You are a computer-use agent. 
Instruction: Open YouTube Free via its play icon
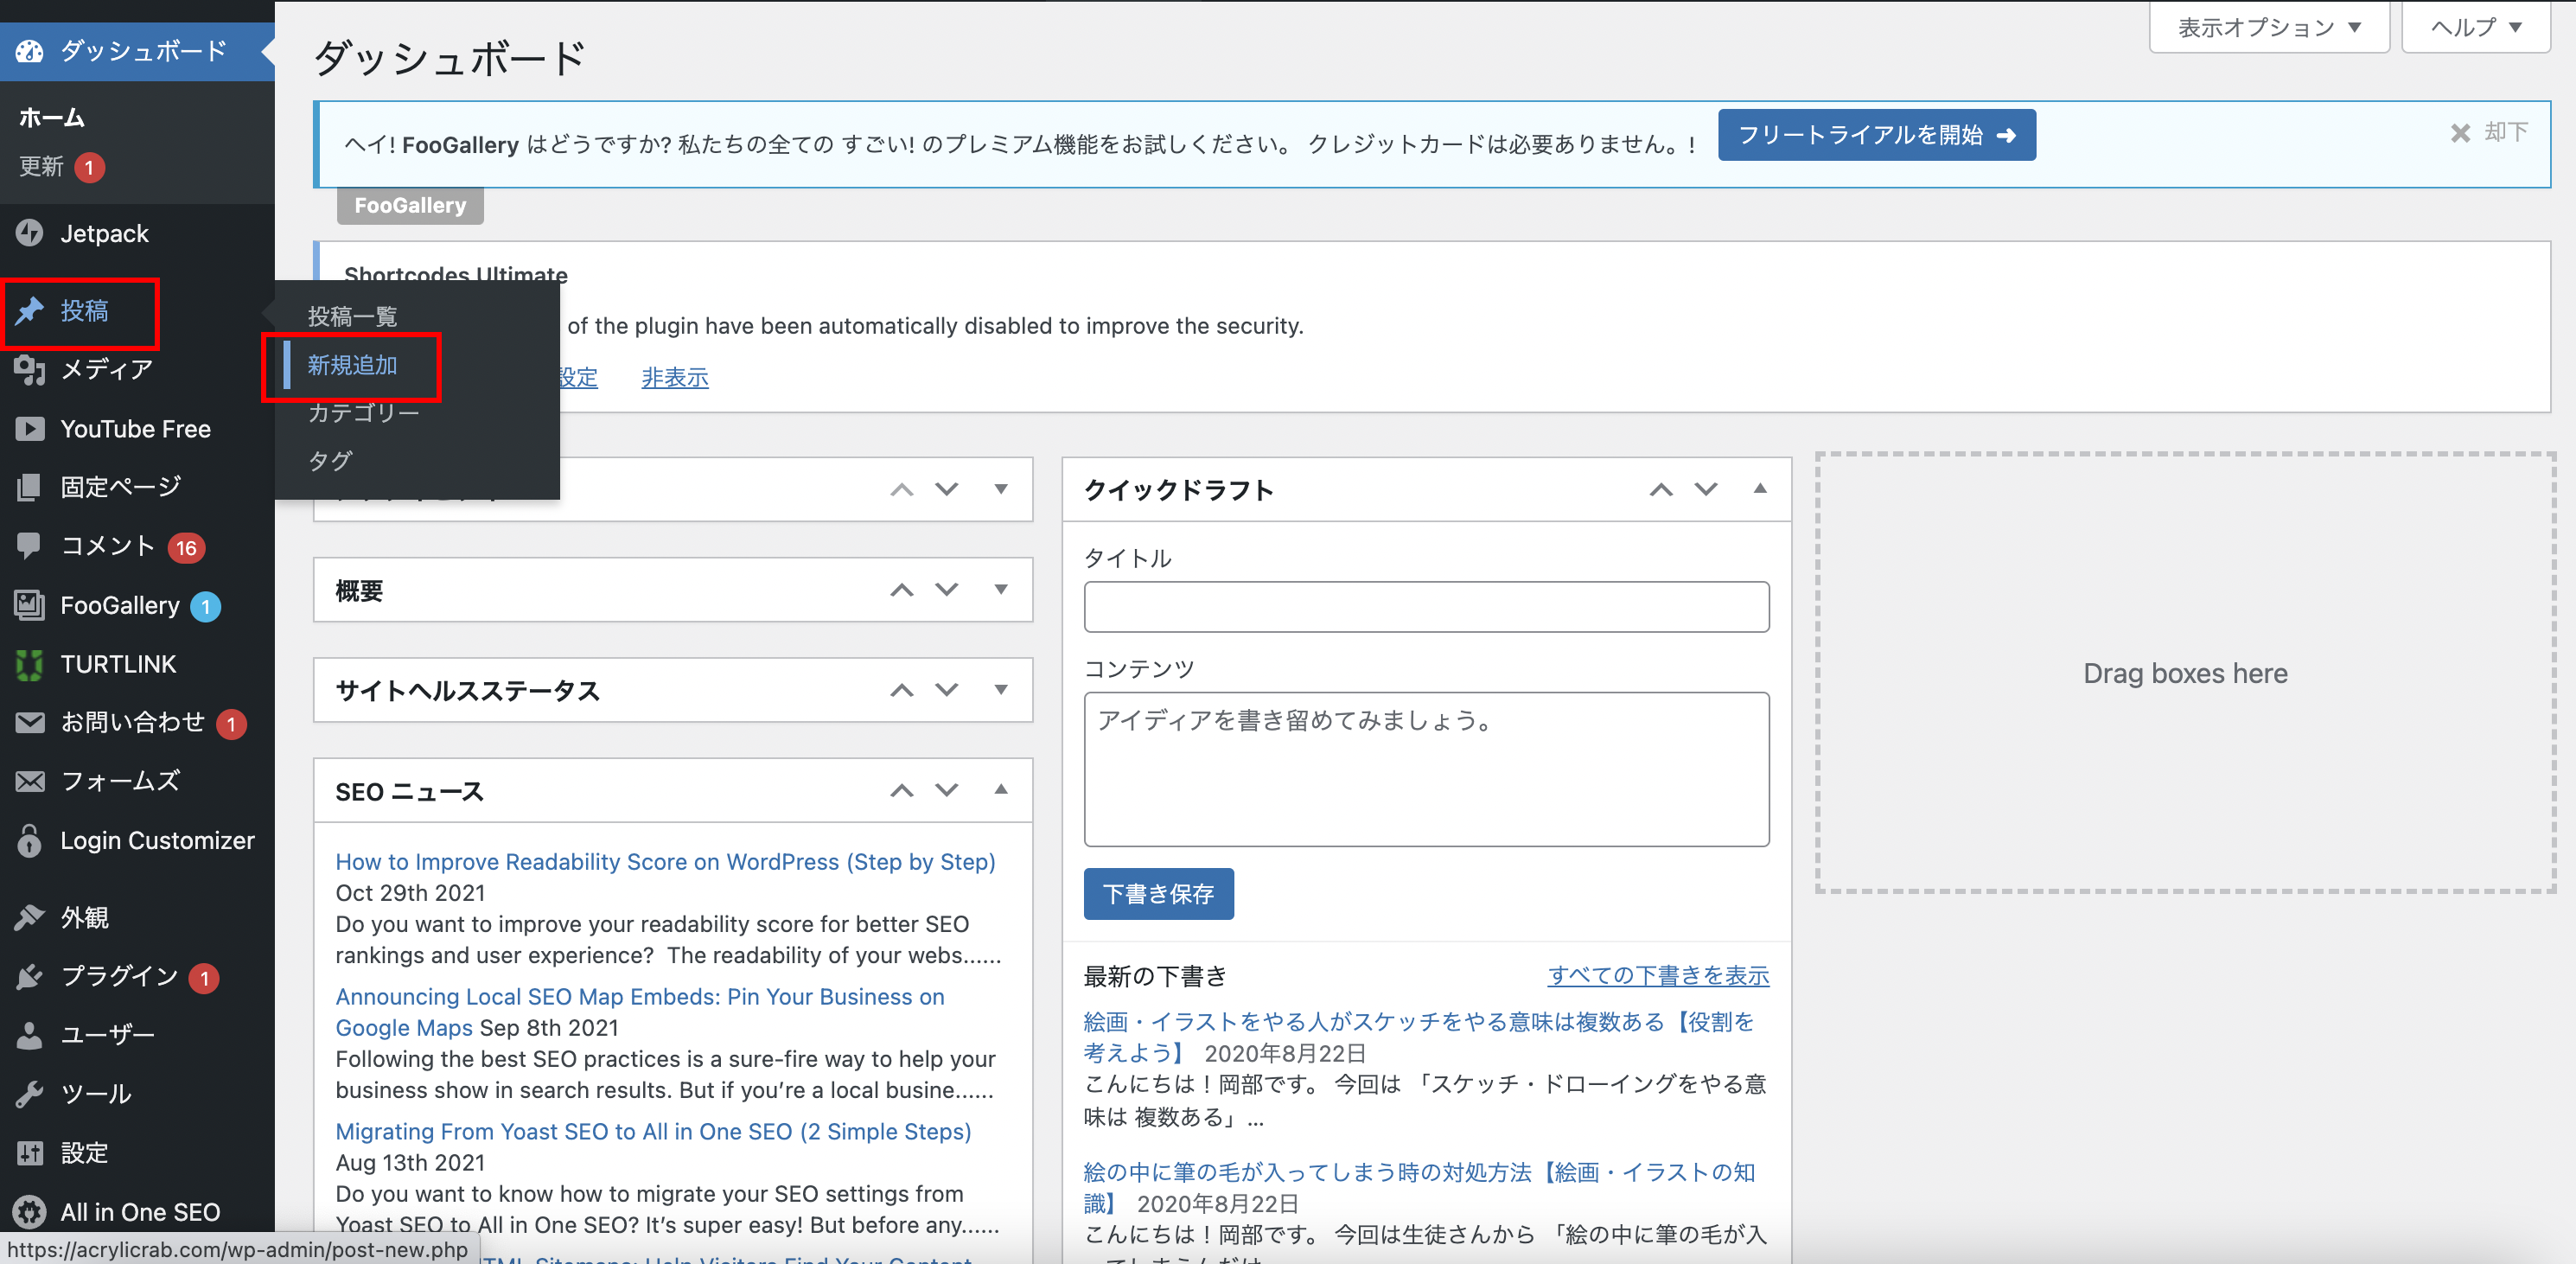point(30,429)
